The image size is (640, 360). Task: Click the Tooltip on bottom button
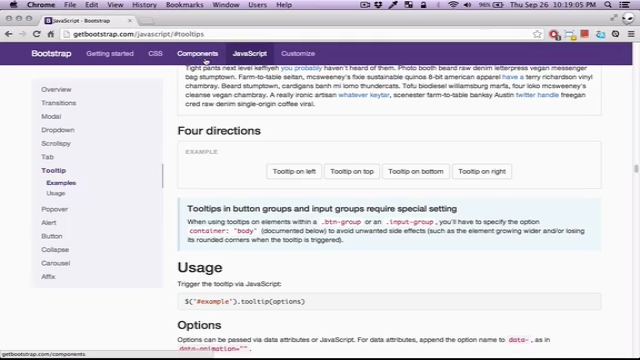coord(416,171)
